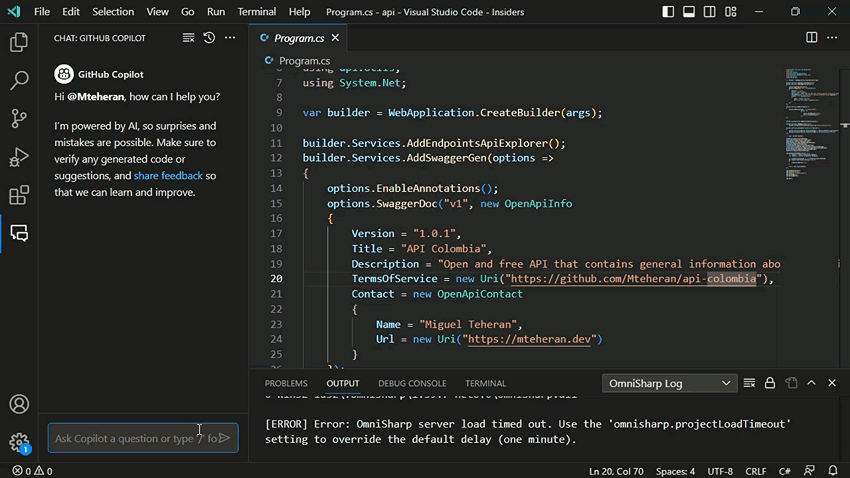Click the GitHub Copilot avatar icon
The width and height of the screenshot is (850, 478).
point(64,74)
